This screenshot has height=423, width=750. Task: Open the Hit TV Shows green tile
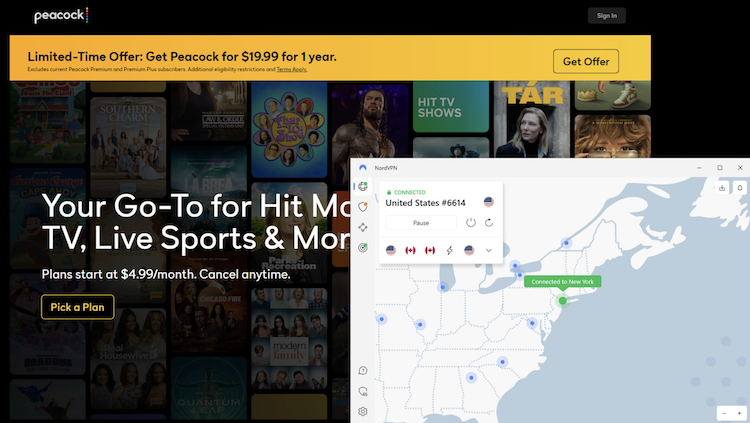[x=451, y=106]
